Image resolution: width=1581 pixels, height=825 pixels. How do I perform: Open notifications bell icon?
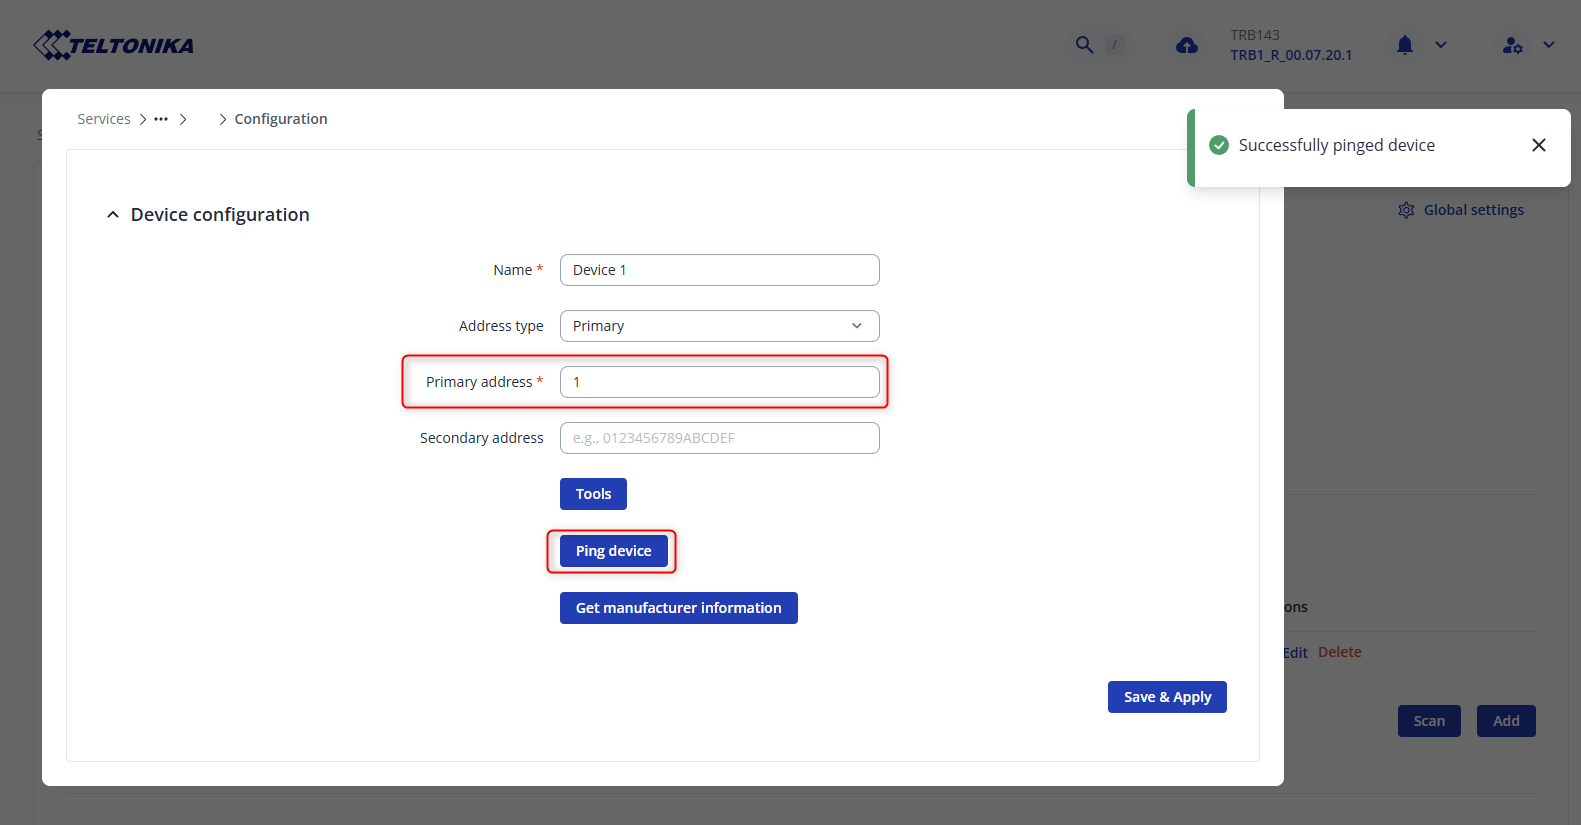point(1405,45)
